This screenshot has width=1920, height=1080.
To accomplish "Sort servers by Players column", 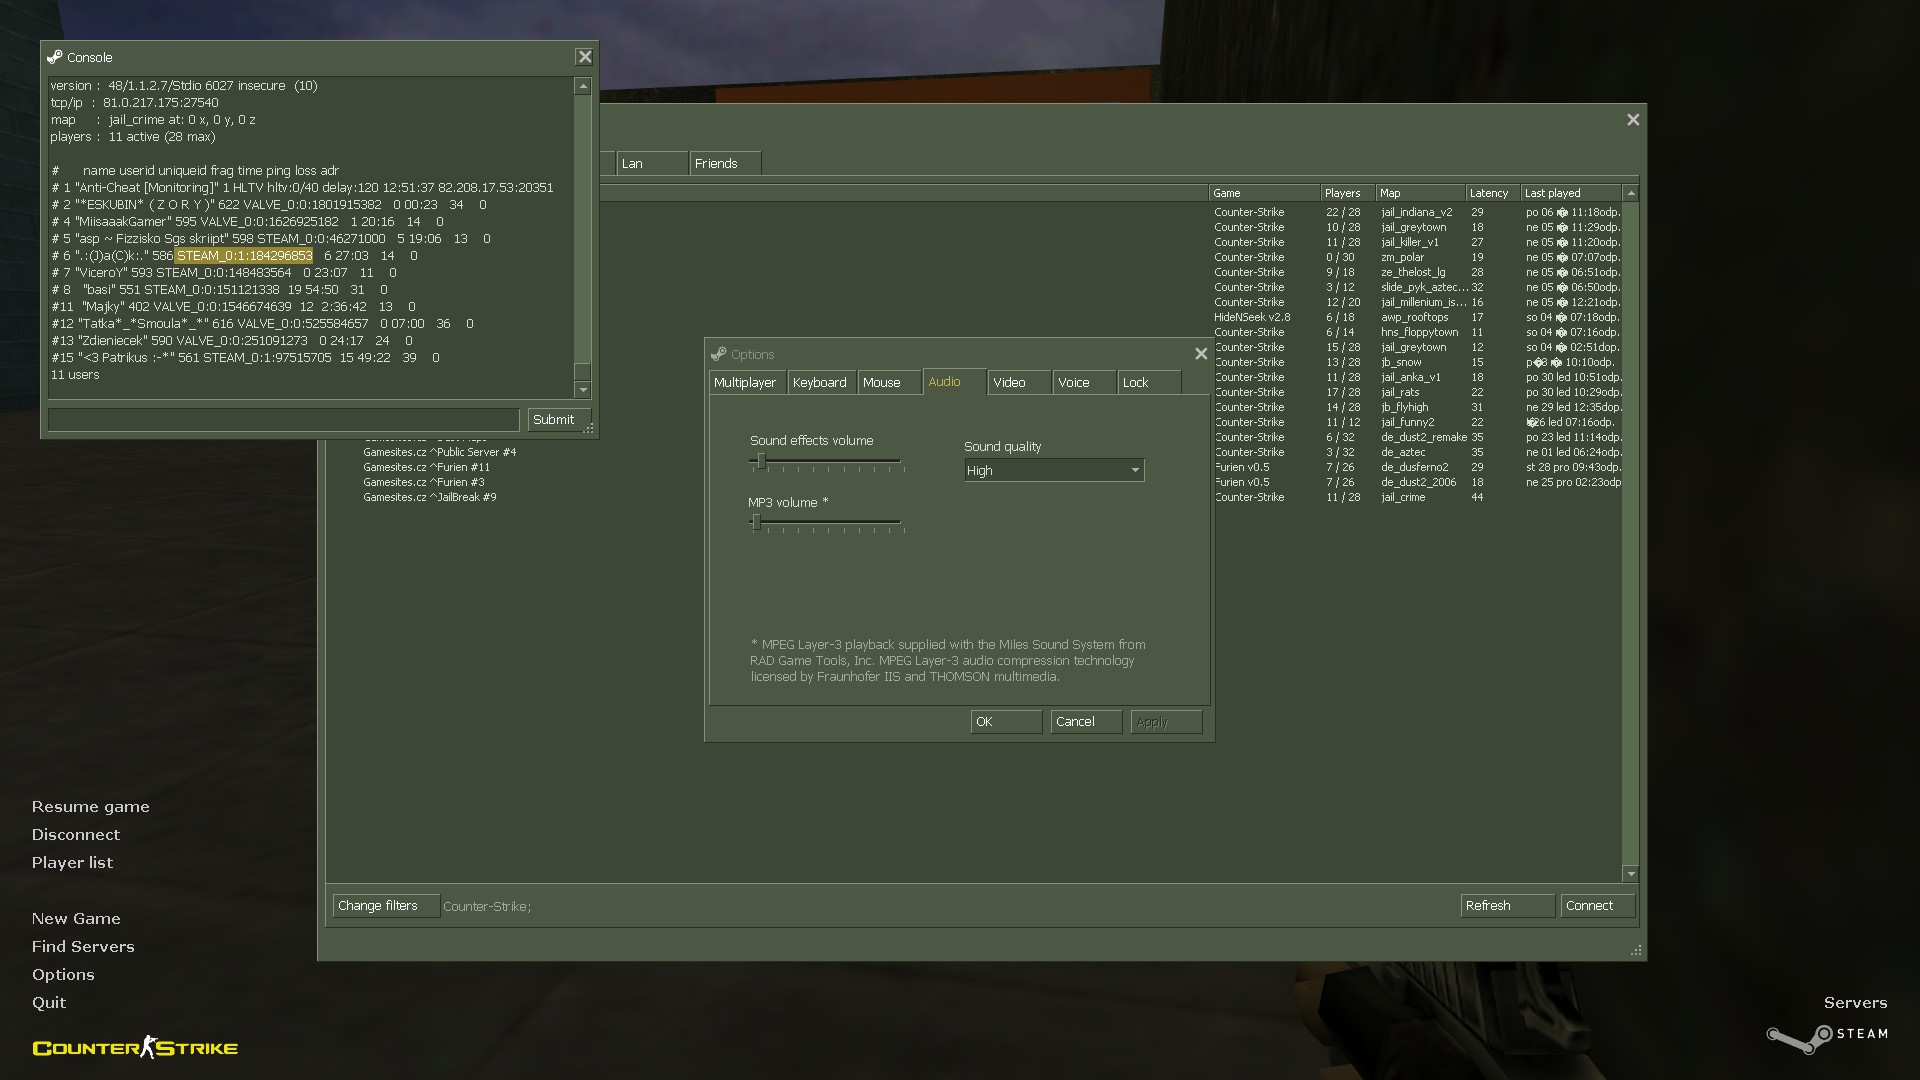I will 1345,193.
